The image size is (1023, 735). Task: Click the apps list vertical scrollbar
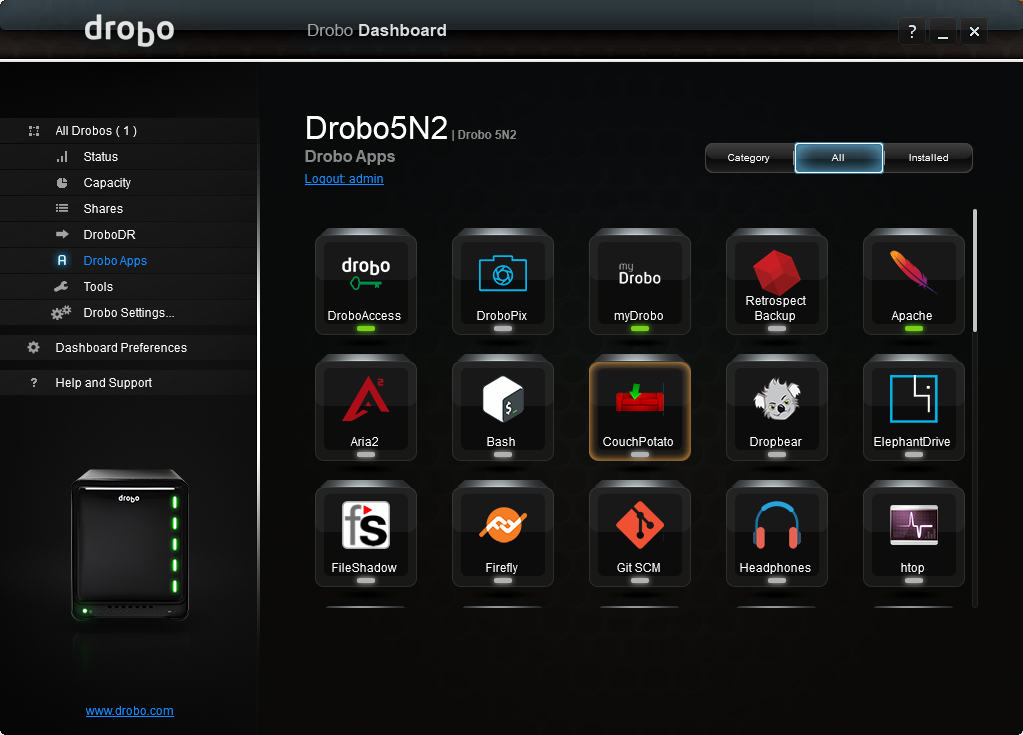coord(975,271)
